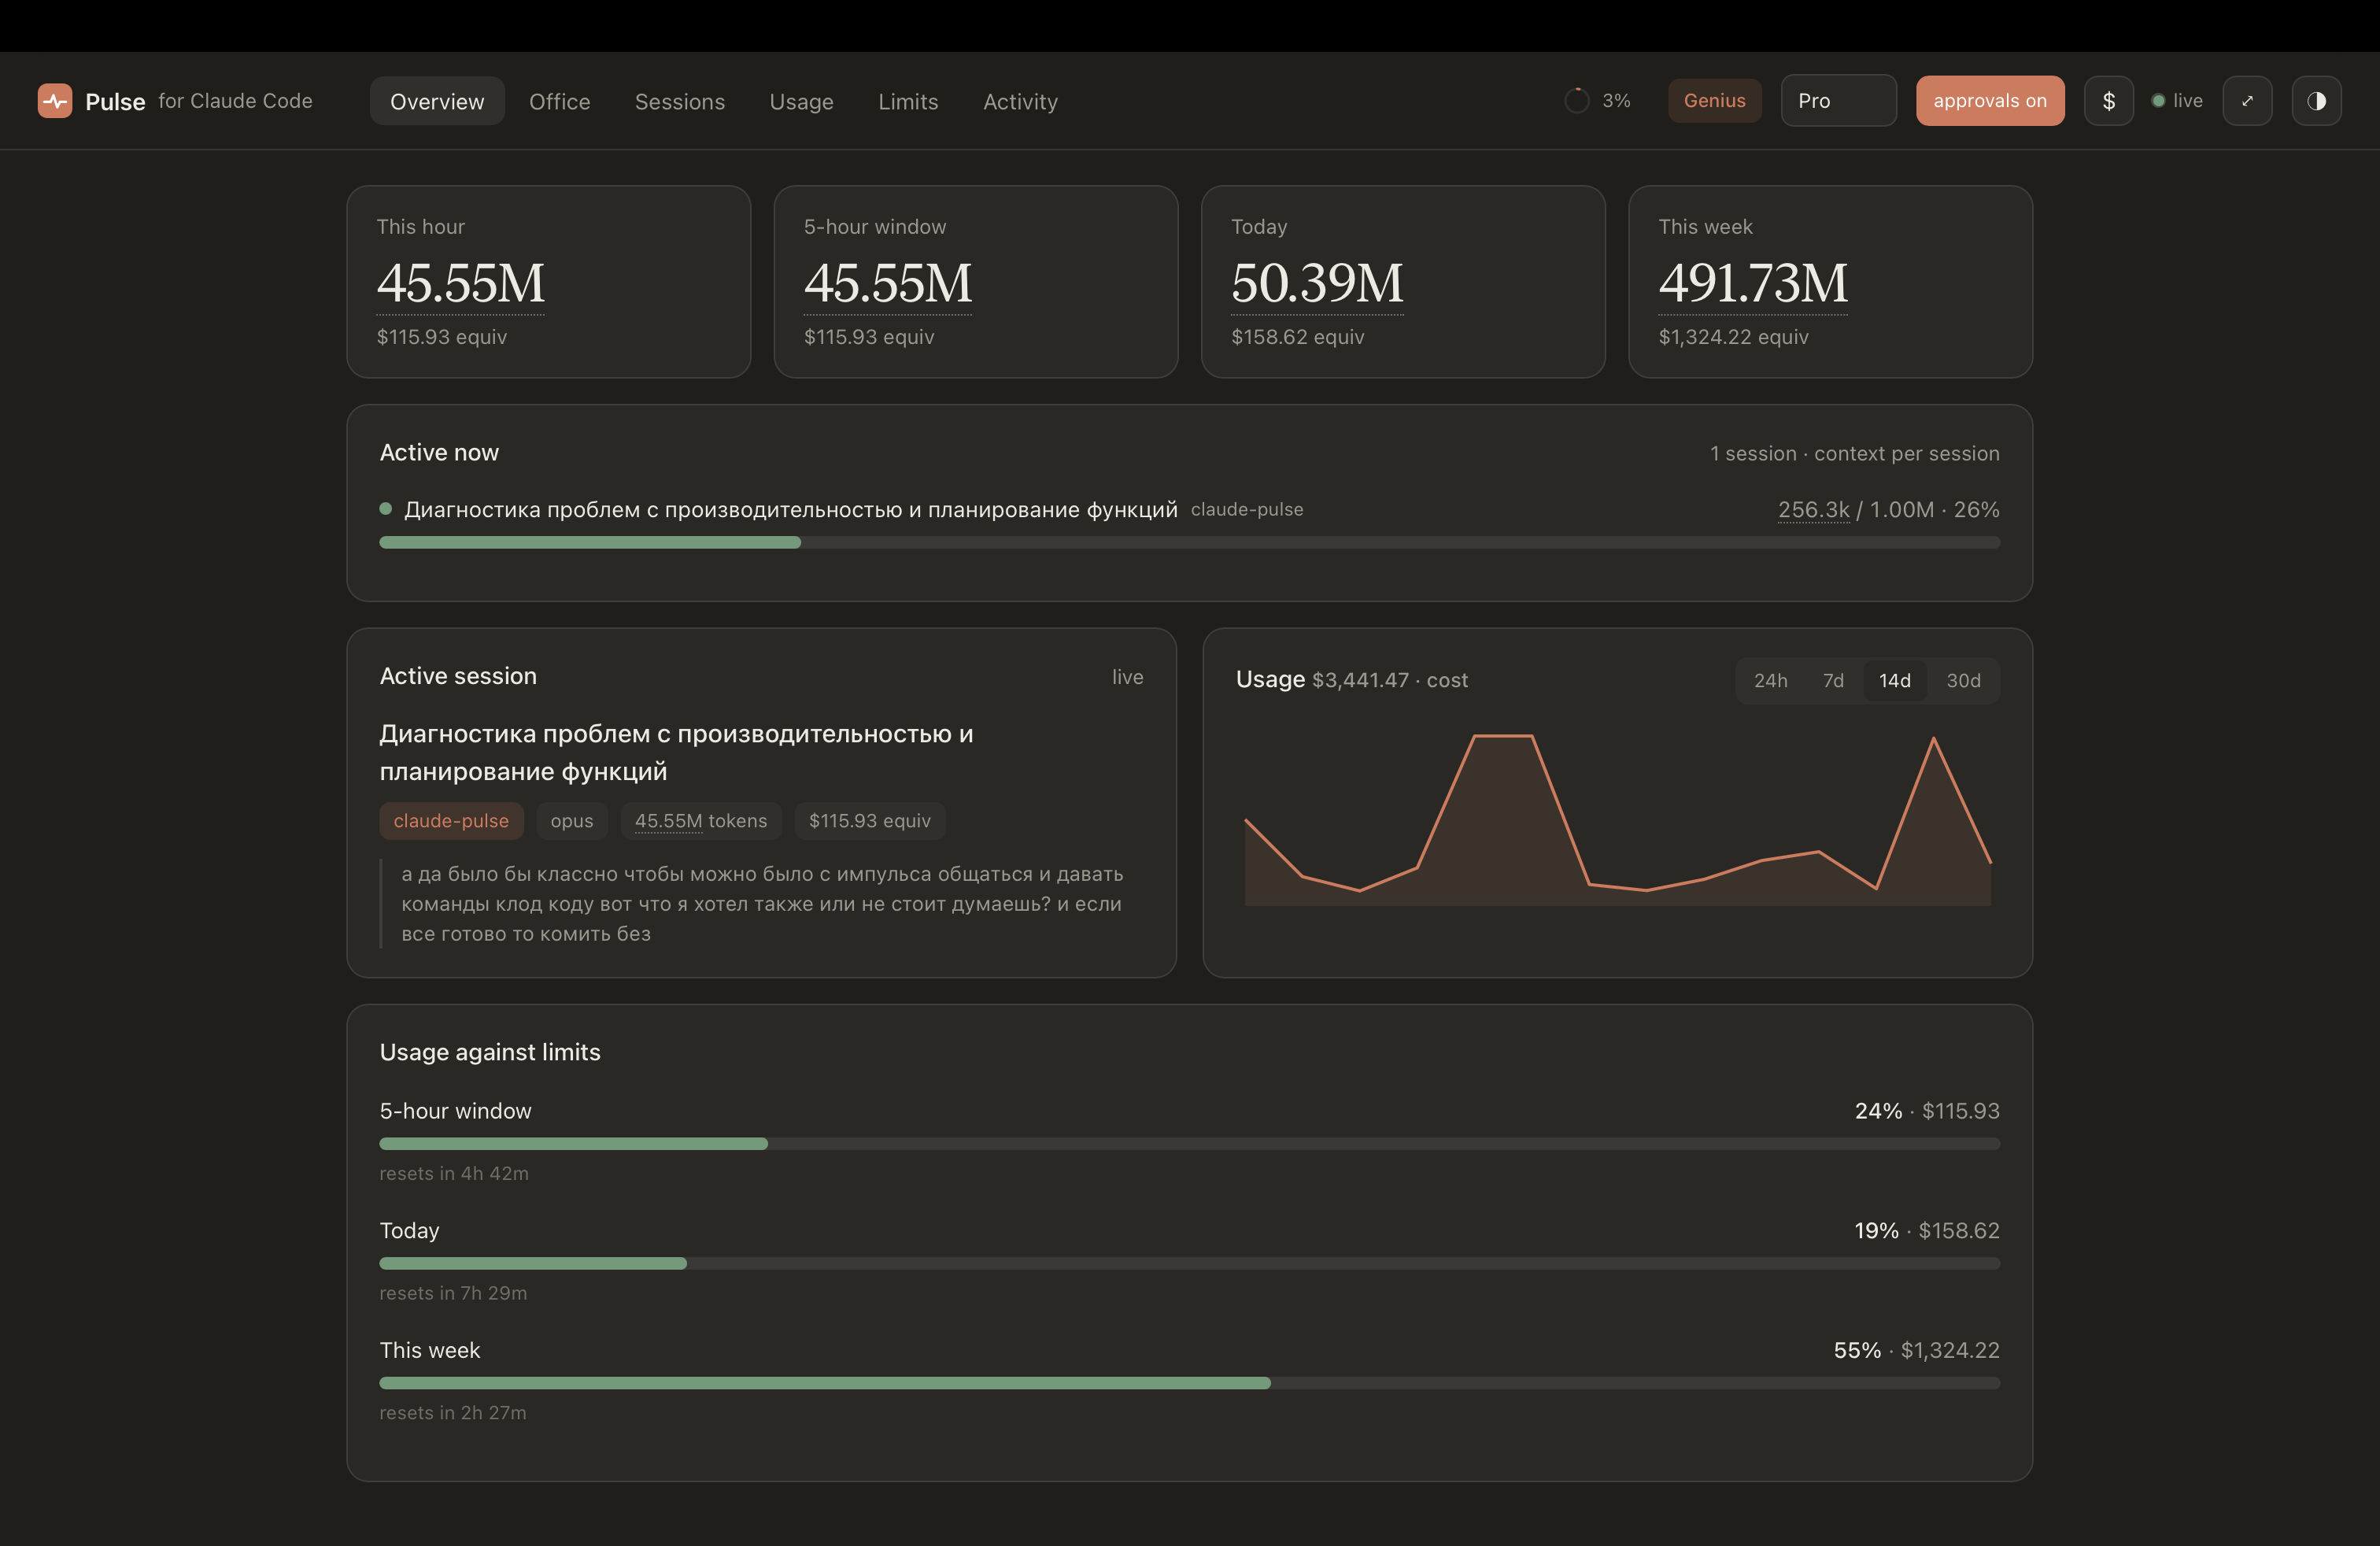Click the quoted Russian message preview
The height and width of the screenshot is (1546, 2380).
(762, 904)
